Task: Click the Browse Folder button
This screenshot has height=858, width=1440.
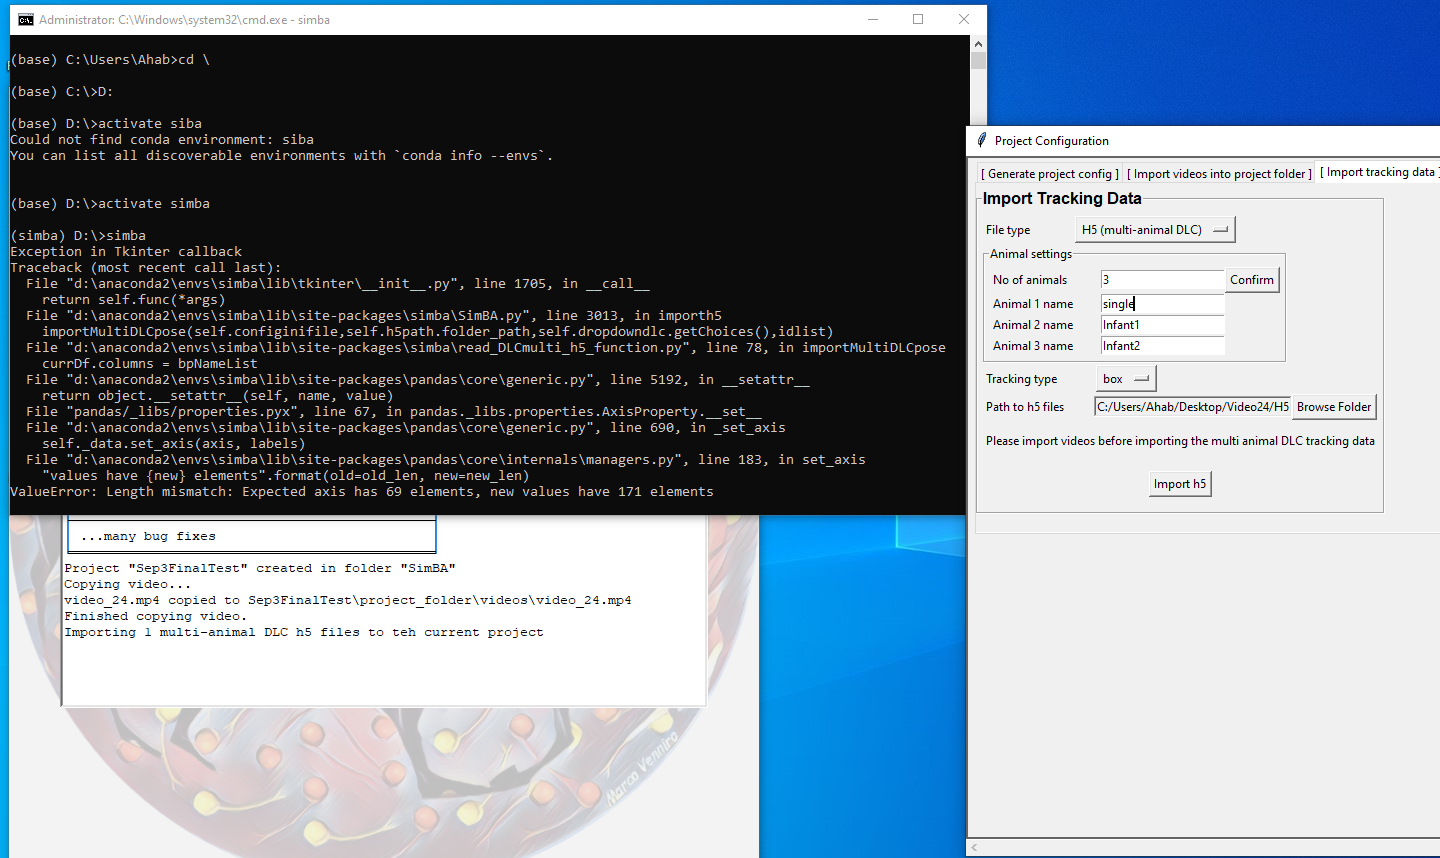Action: 1334,407
